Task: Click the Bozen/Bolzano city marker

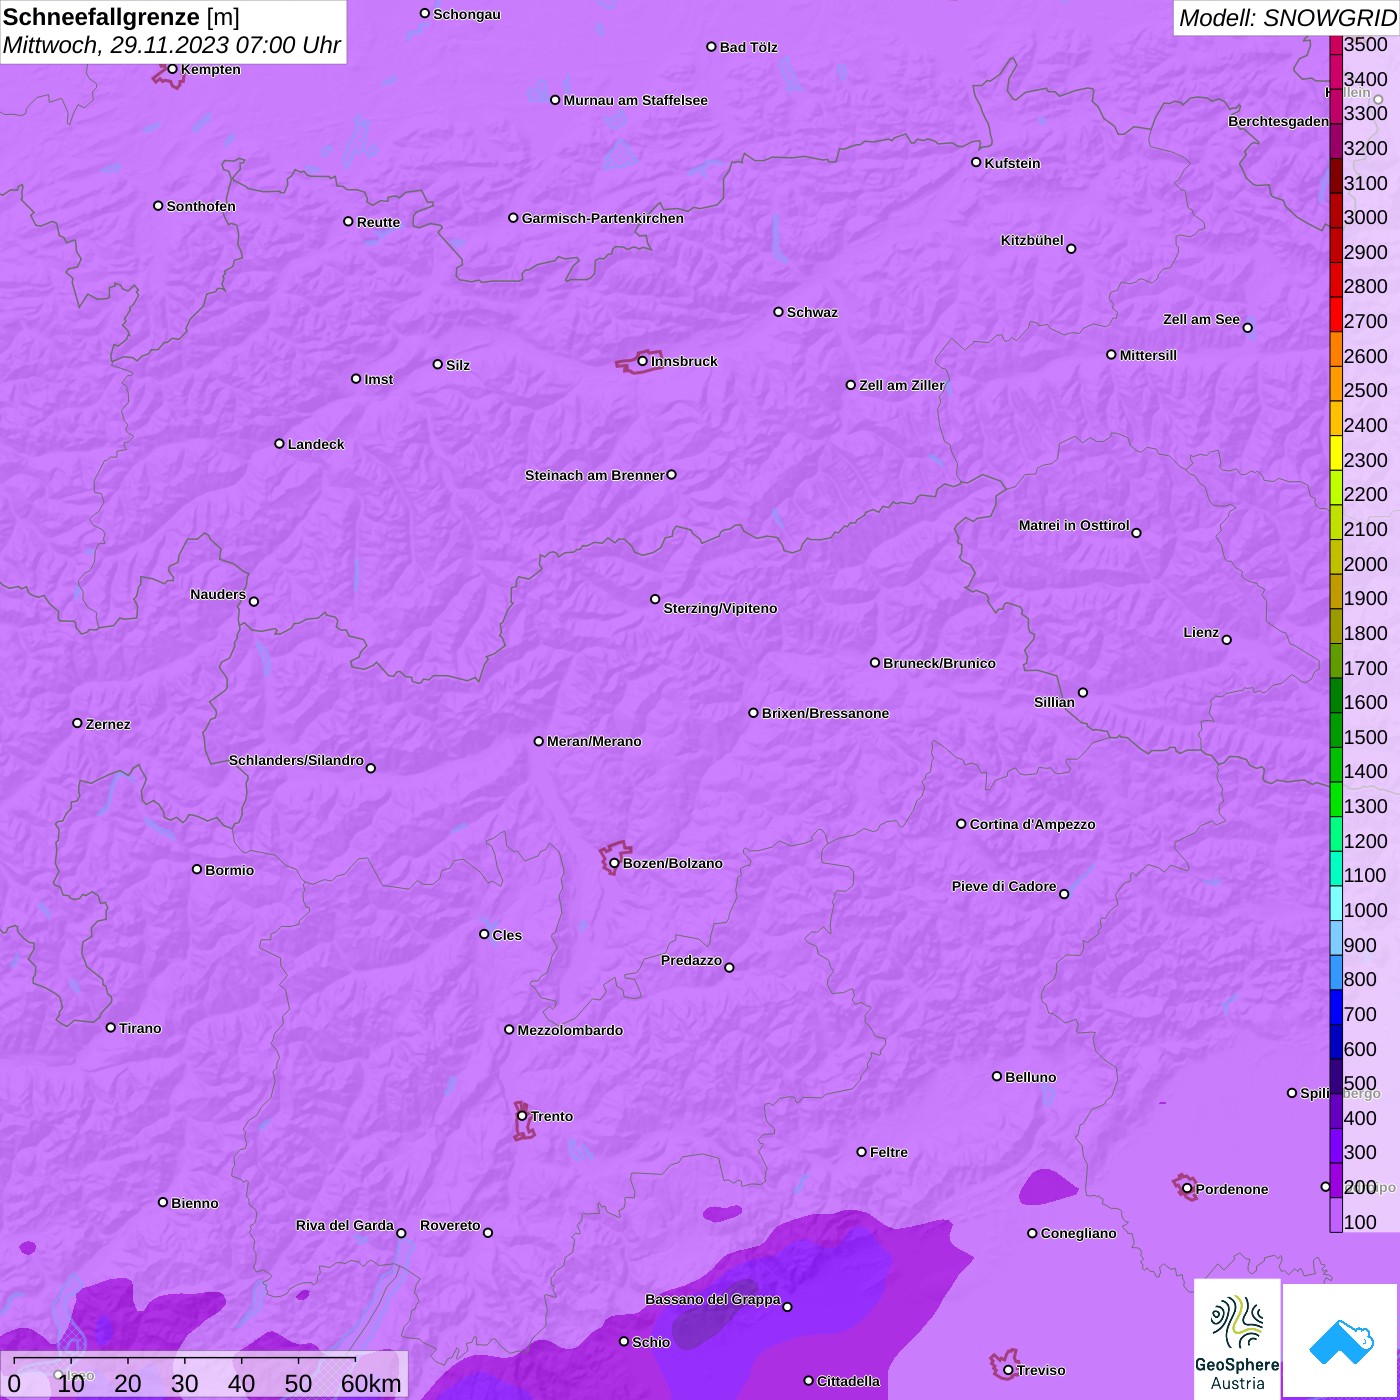Action: [x=614, y=863]
